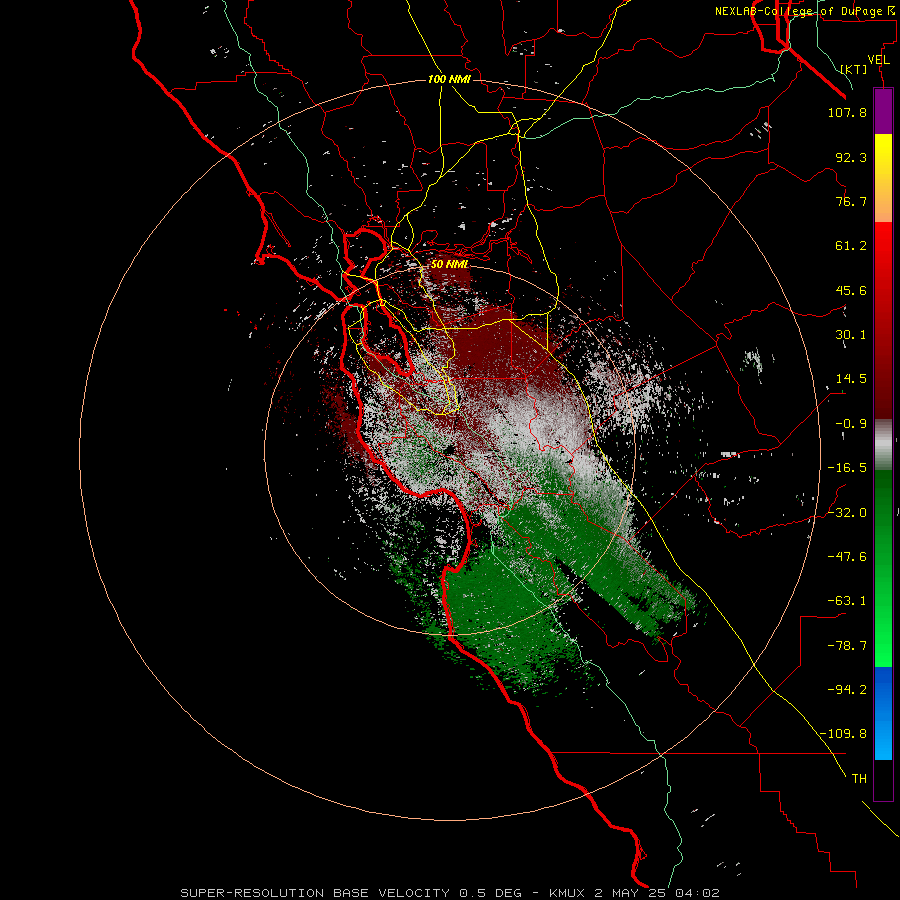The height and width of the screenshot is (900, 900).
Task: Select the 76.7 scale value
Action: click(x=851, y=201)
